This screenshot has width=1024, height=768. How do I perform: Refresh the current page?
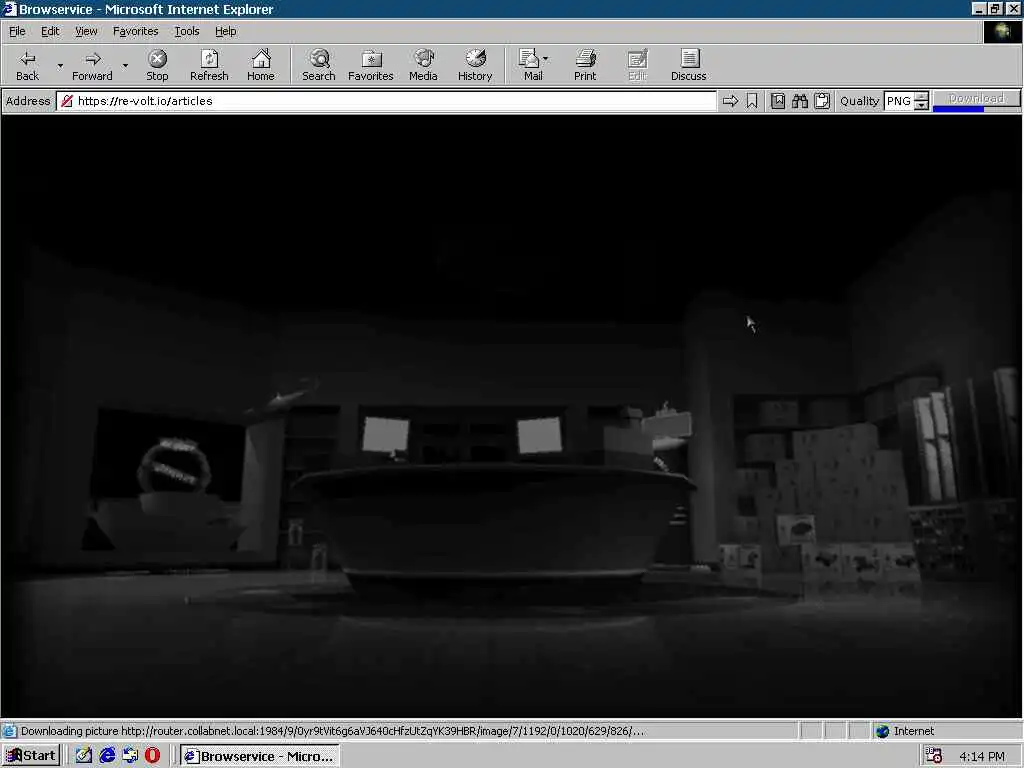pyautogui.click(x=209, y=65)
